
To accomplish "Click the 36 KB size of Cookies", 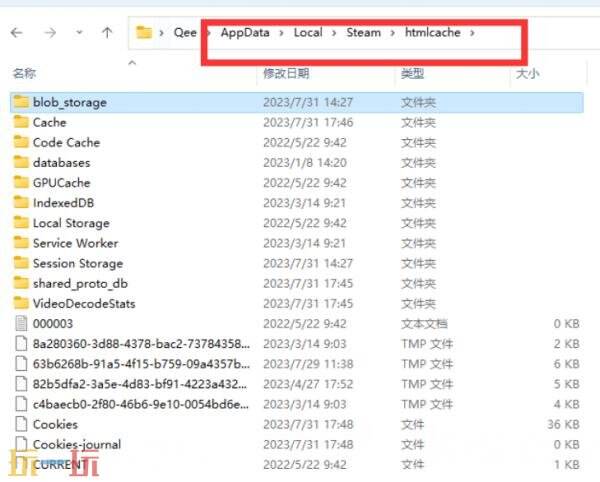I will [563, 424].
